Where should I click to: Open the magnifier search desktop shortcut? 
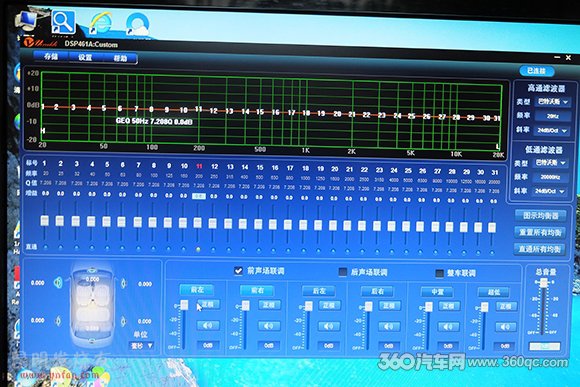pyautogui.click(x=63, y=22)
